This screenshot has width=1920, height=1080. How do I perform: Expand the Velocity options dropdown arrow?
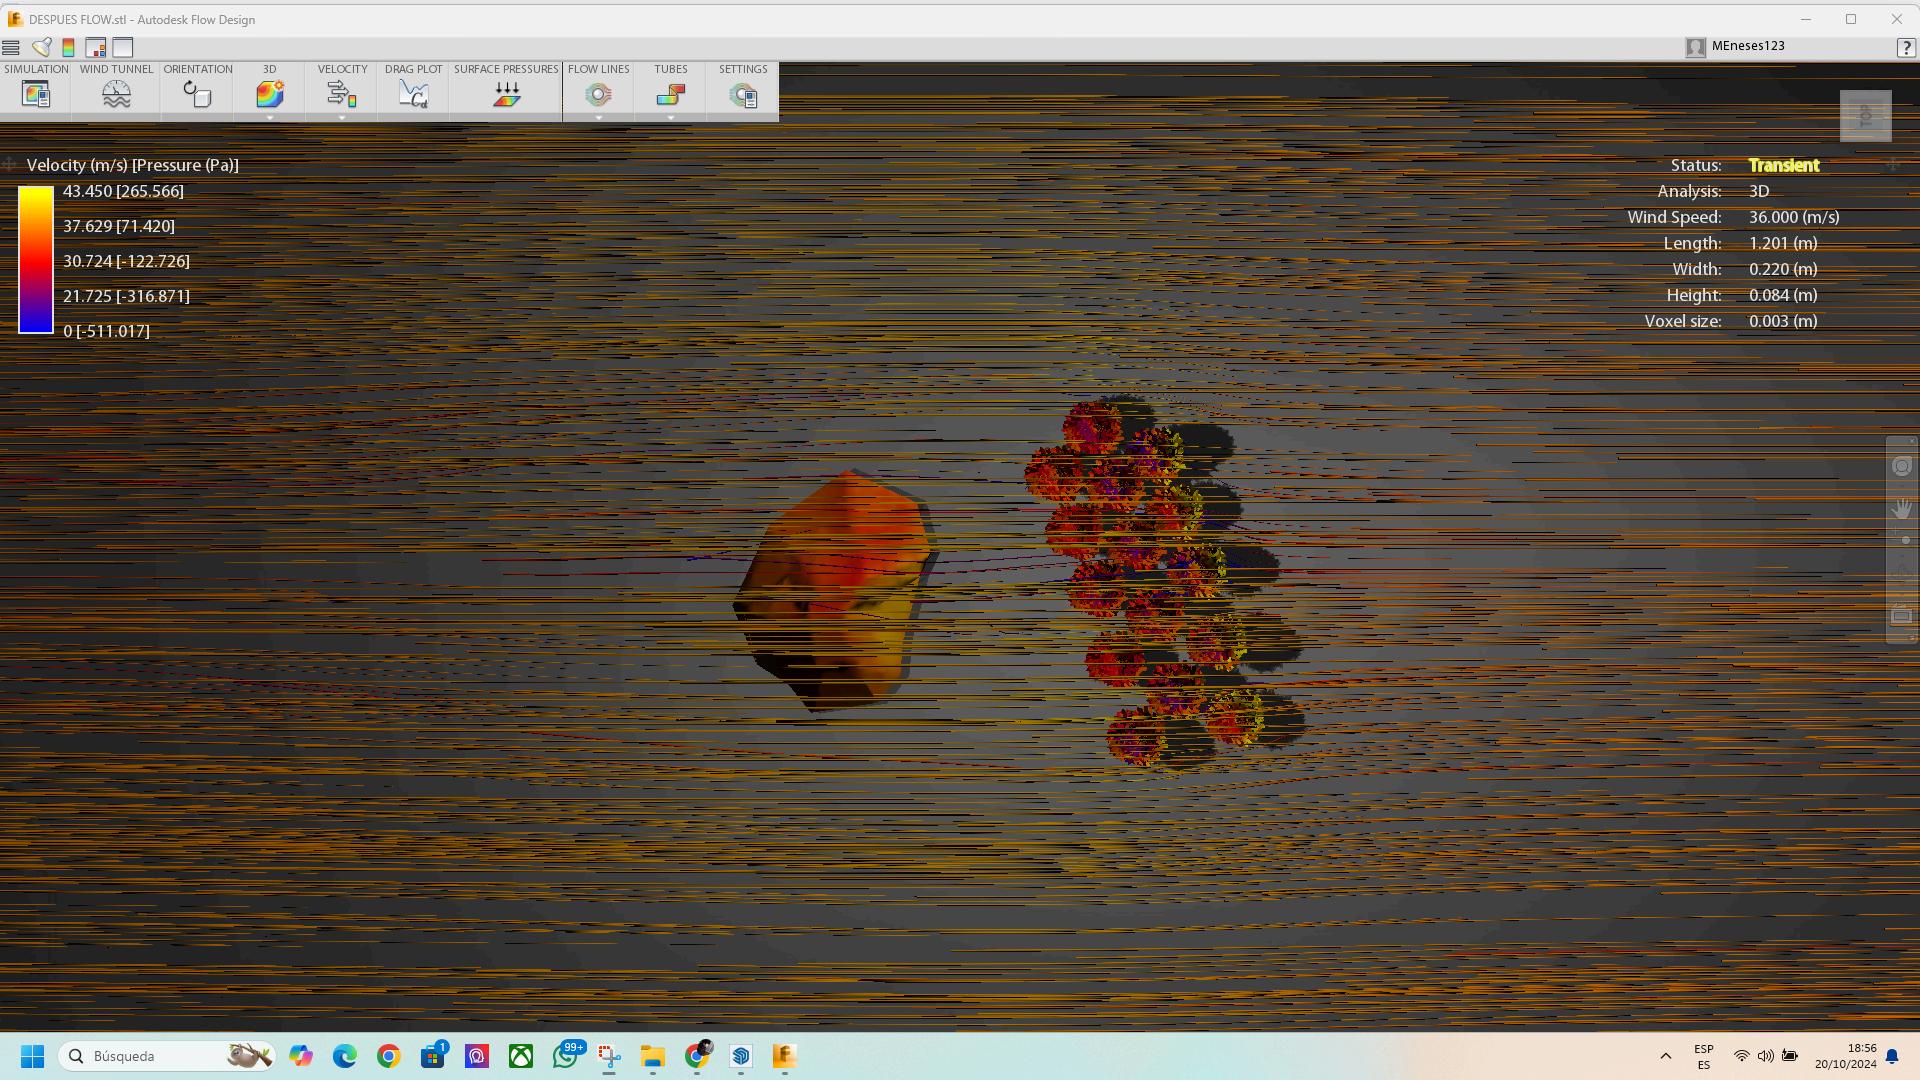pyautogui.click(x=342, y=118)
